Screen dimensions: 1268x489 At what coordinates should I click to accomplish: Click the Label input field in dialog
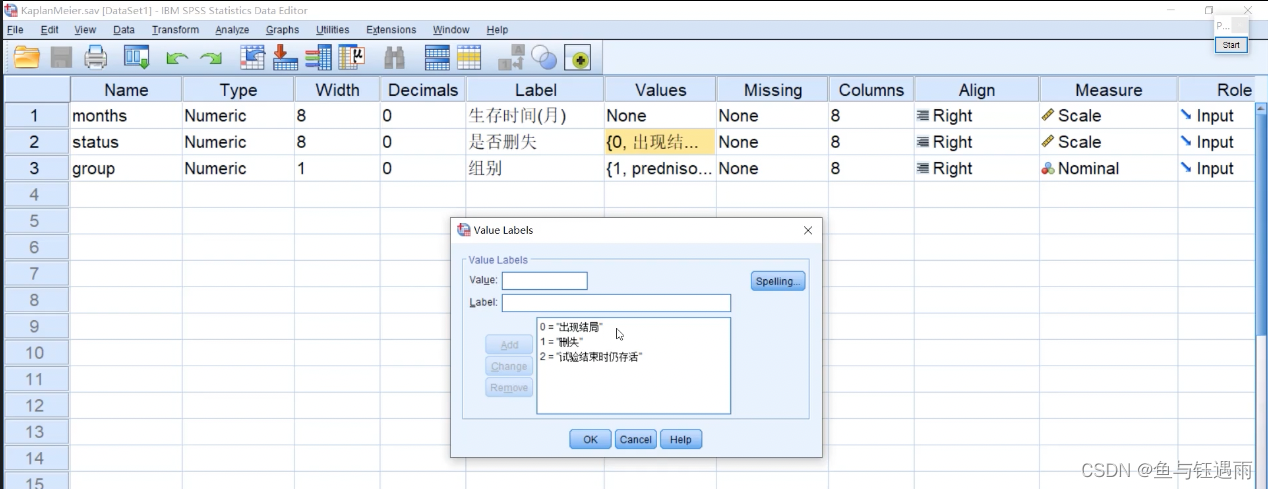616,303
